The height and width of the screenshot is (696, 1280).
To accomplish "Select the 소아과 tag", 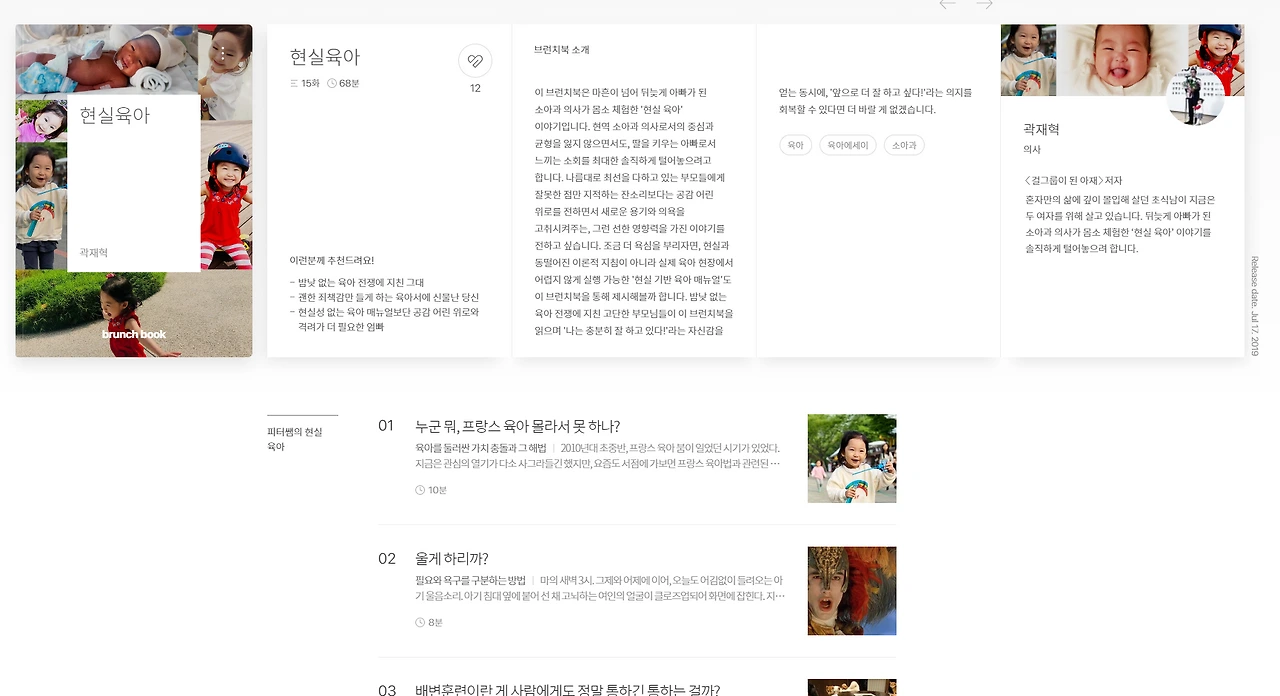I will (x=904, y=145).
